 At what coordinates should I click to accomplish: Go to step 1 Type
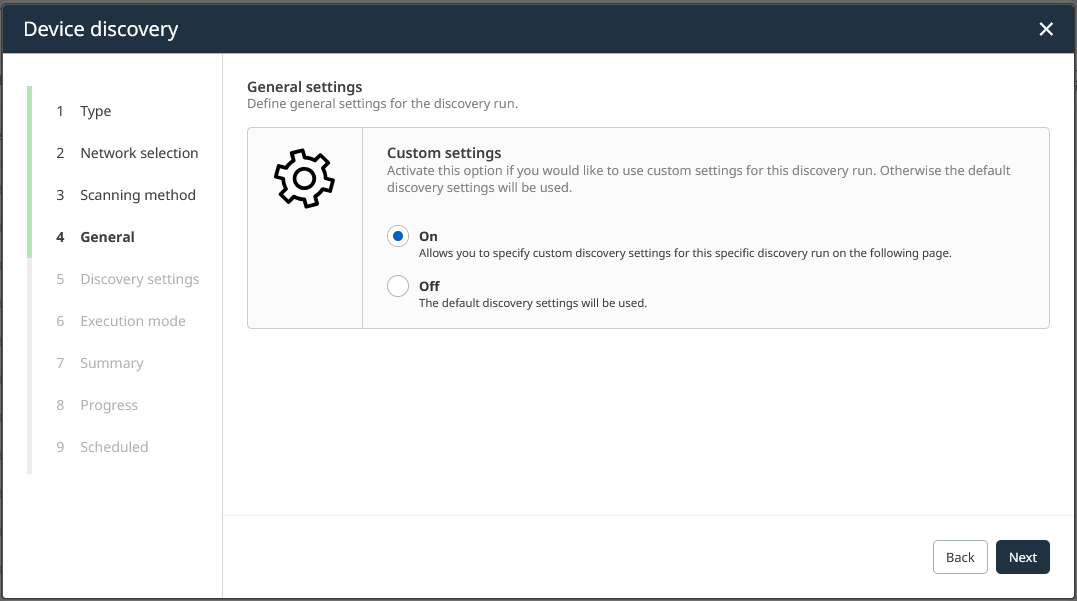click(96, 111)
